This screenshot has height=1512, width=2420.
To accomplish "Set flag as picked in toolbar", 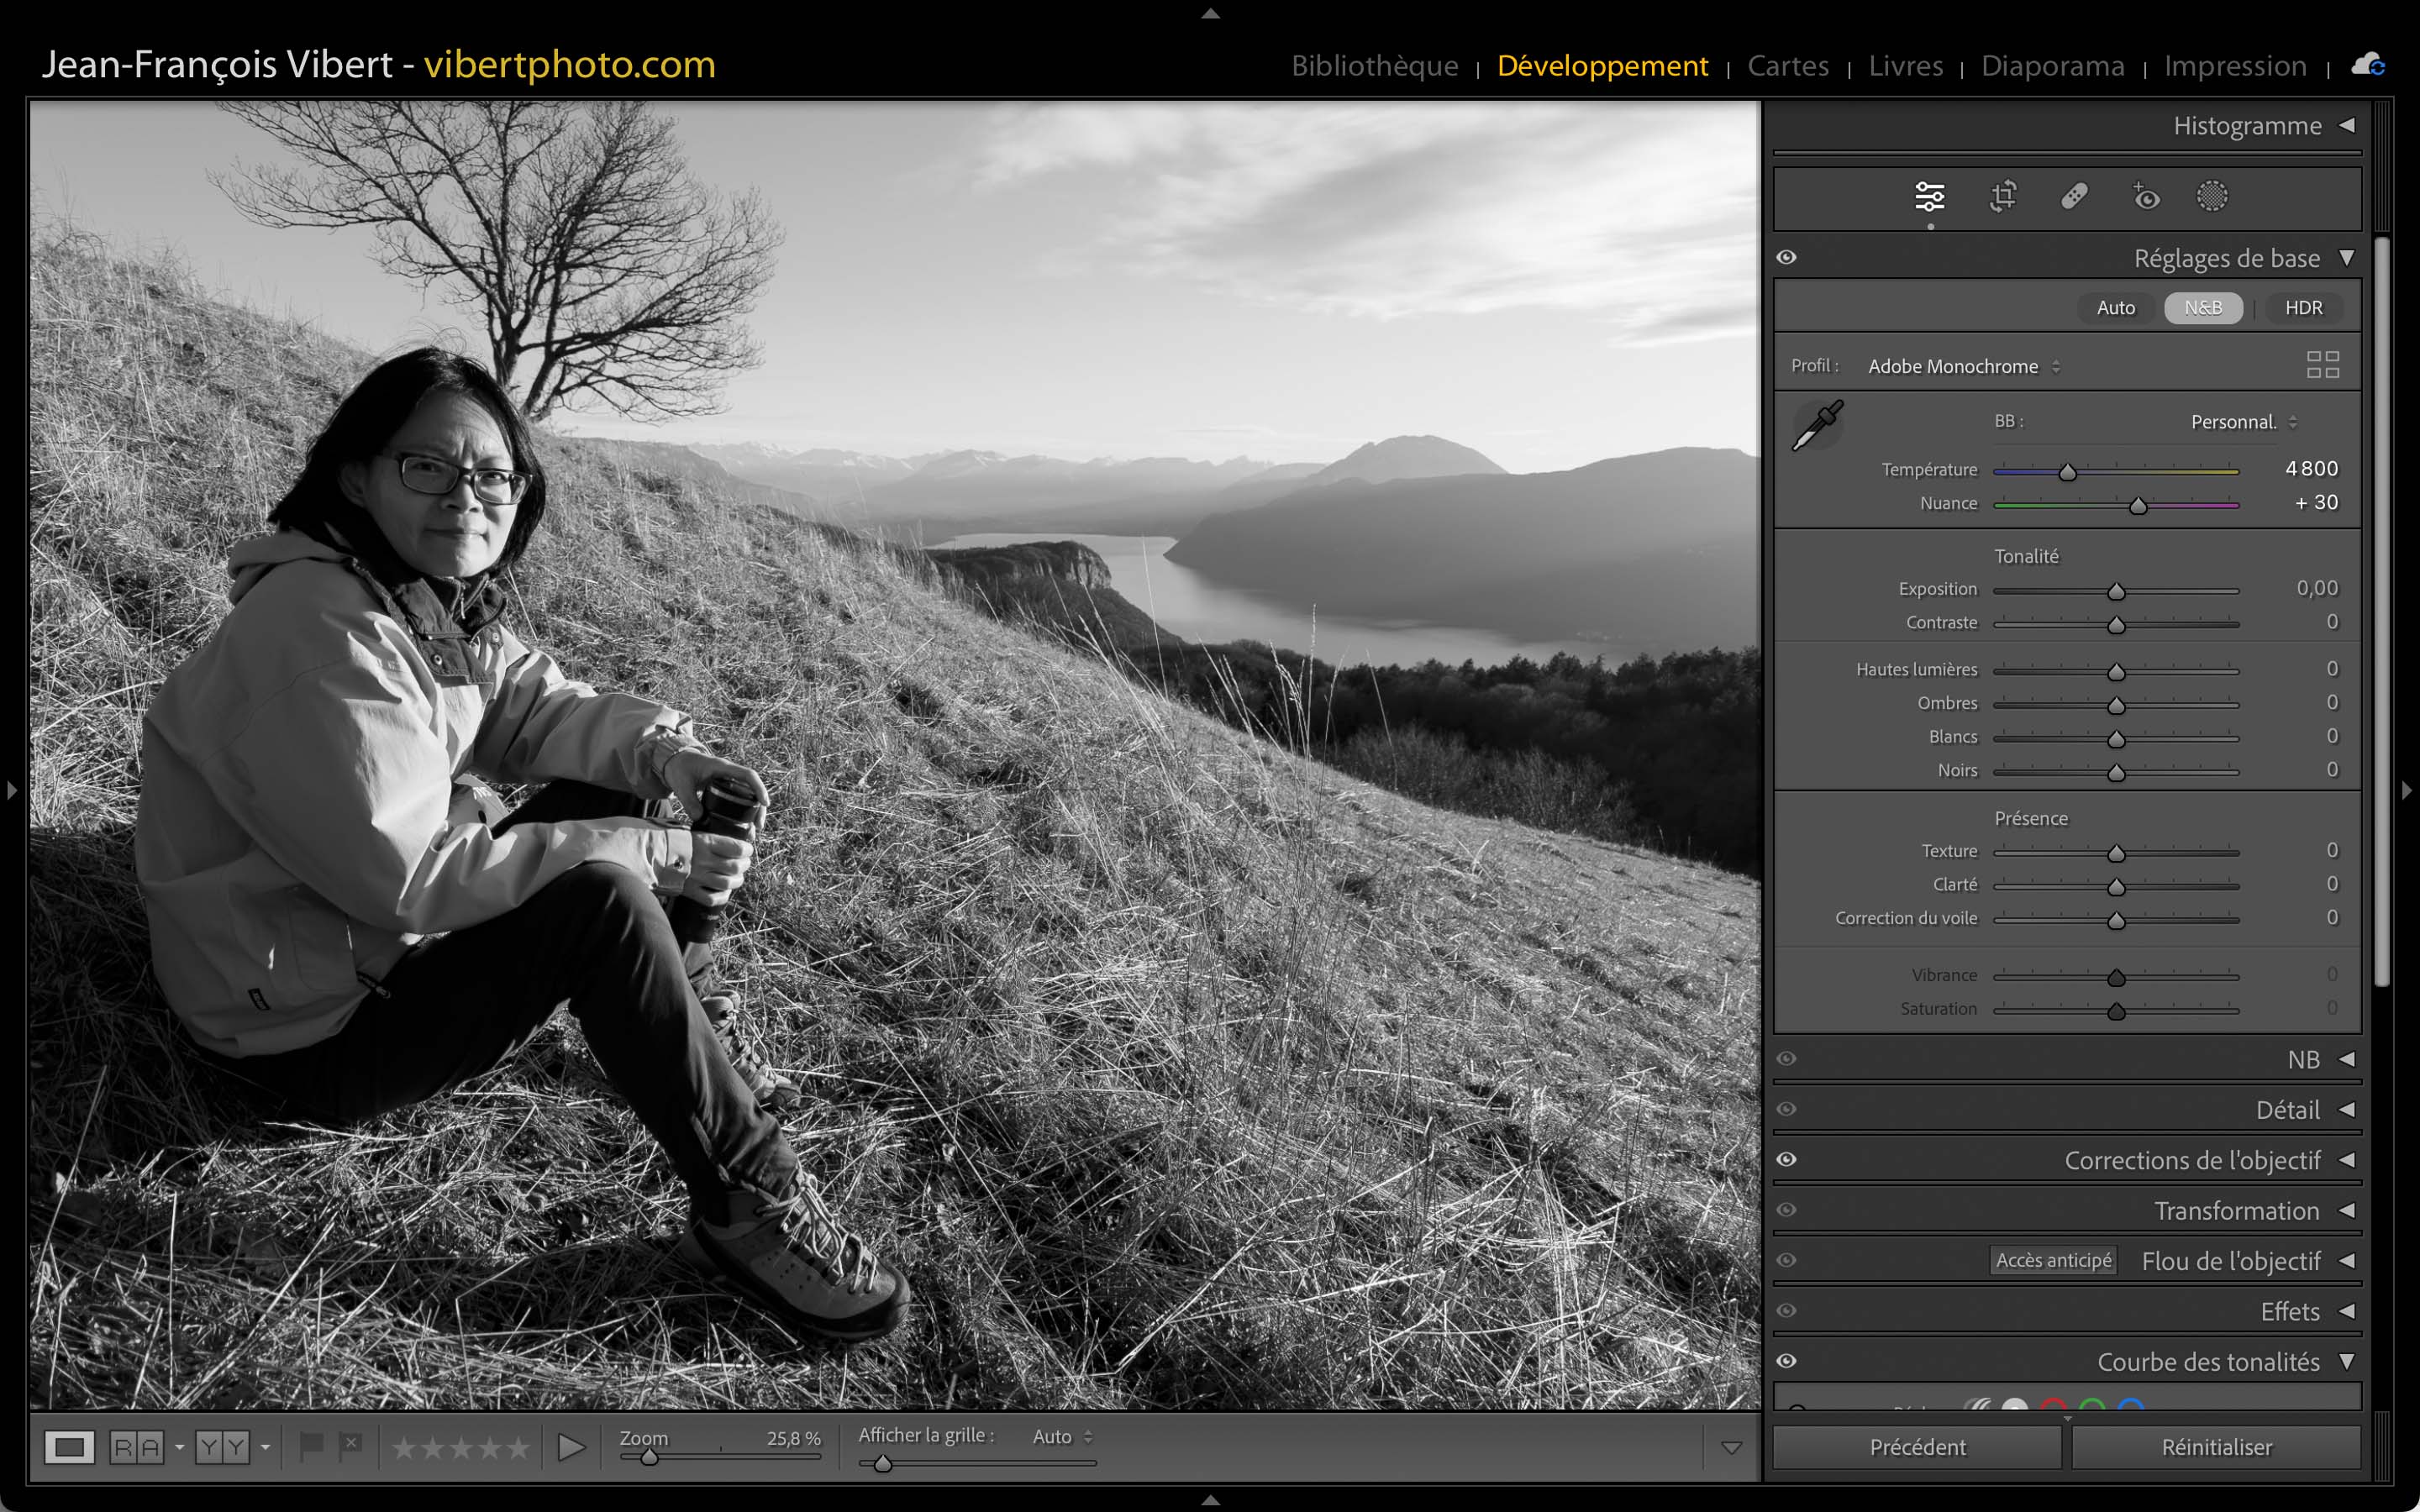I will (311, 1446).
